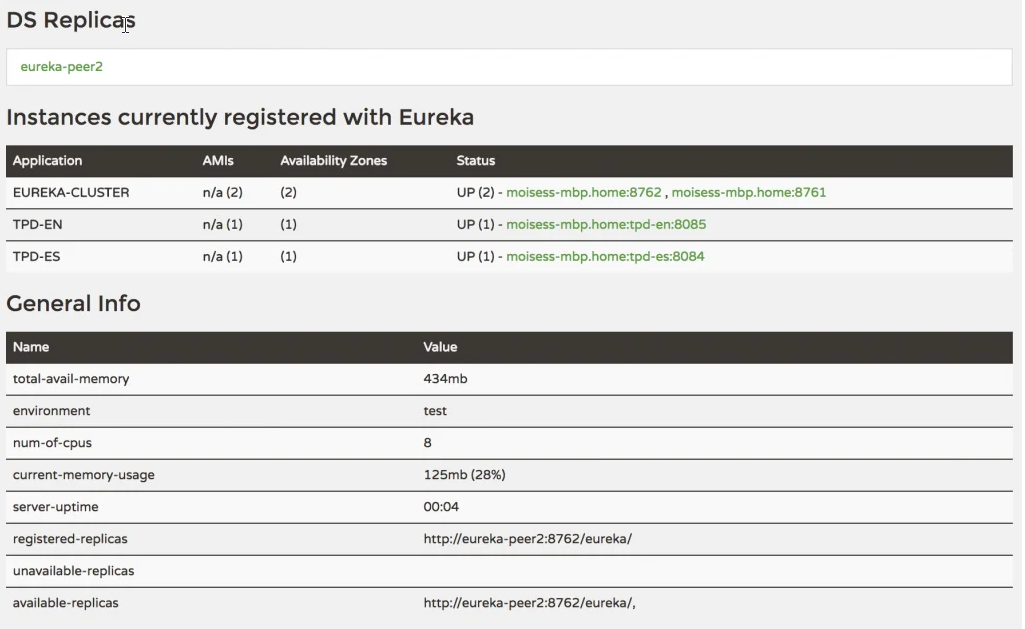
Task: Click the Availability Zones column header
Action: [x=333, y=160]
